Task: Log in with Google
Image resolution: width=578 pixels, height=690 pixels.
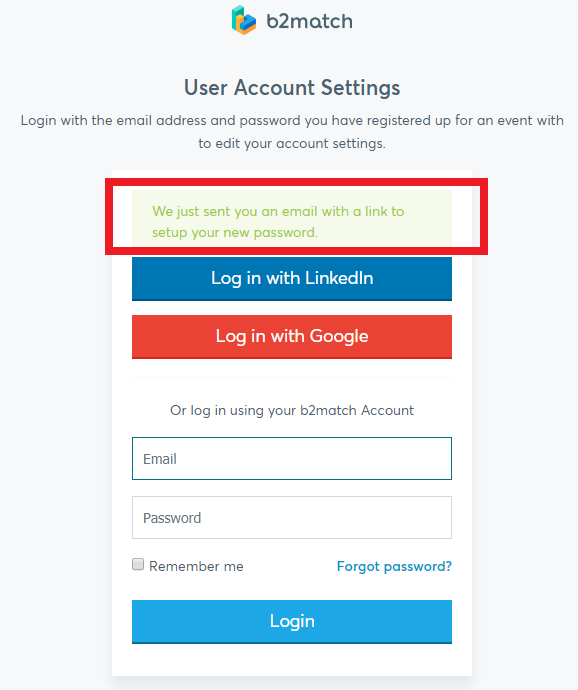Action: [x=292, y=337]
